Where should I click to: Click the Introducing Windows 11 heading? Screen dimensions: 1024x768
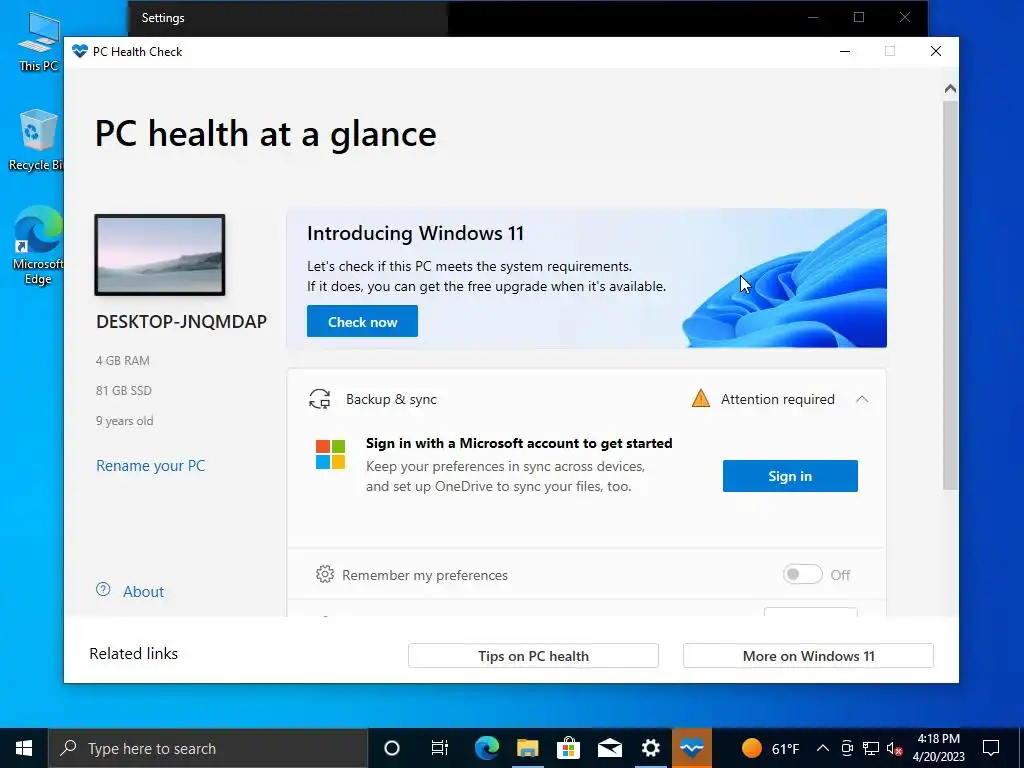click(415, 233)
